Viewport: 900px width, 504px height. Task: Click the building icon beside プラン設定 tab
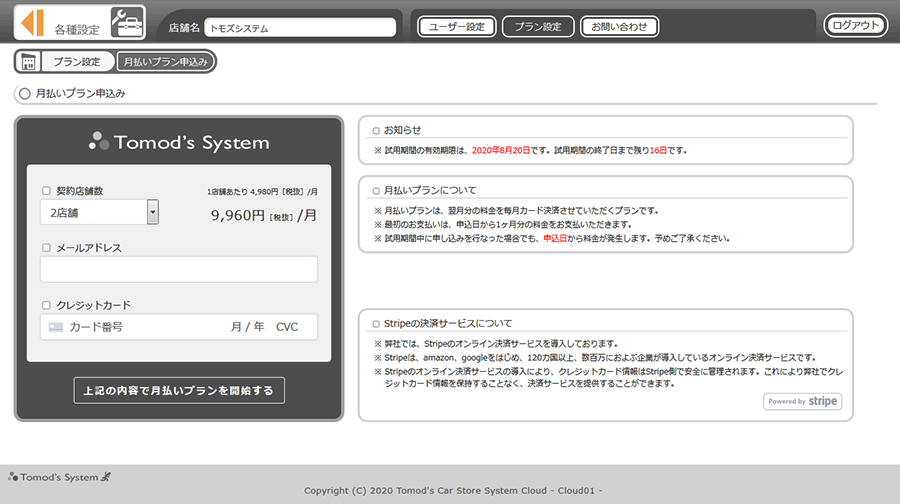28,61
